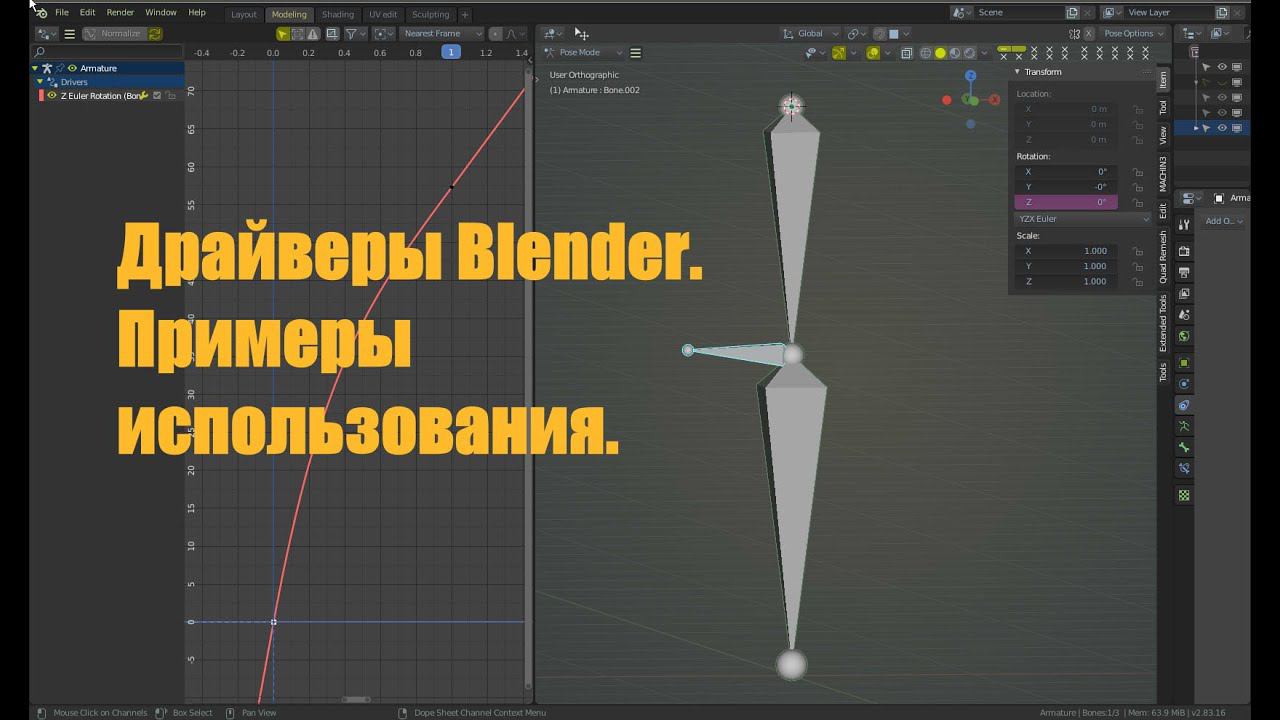Screen dimensions: 1280x720
Task: Toggle lock icon for Rotation X
Action: pos(1138,172)
